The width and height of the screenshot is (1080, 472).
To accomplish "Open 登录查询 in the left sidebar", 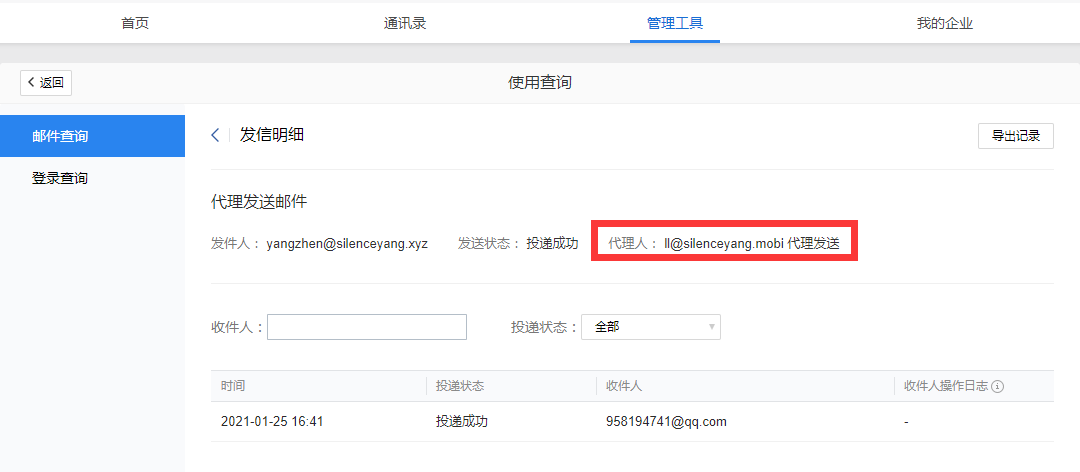I will pyautogui.click(x=92, y=178).
